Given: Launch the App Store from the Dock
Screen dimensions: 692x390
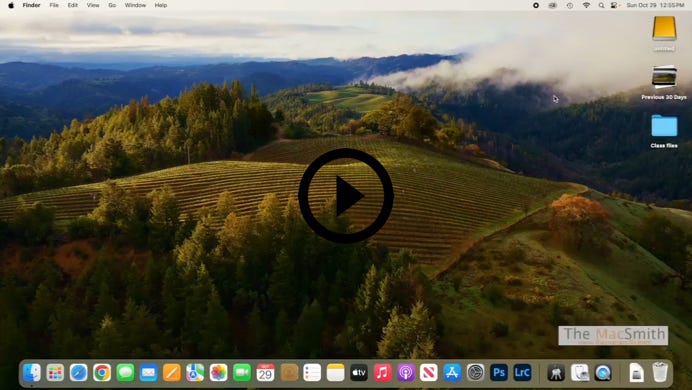Looking at the screenshot, I should (x=452, y=373).
